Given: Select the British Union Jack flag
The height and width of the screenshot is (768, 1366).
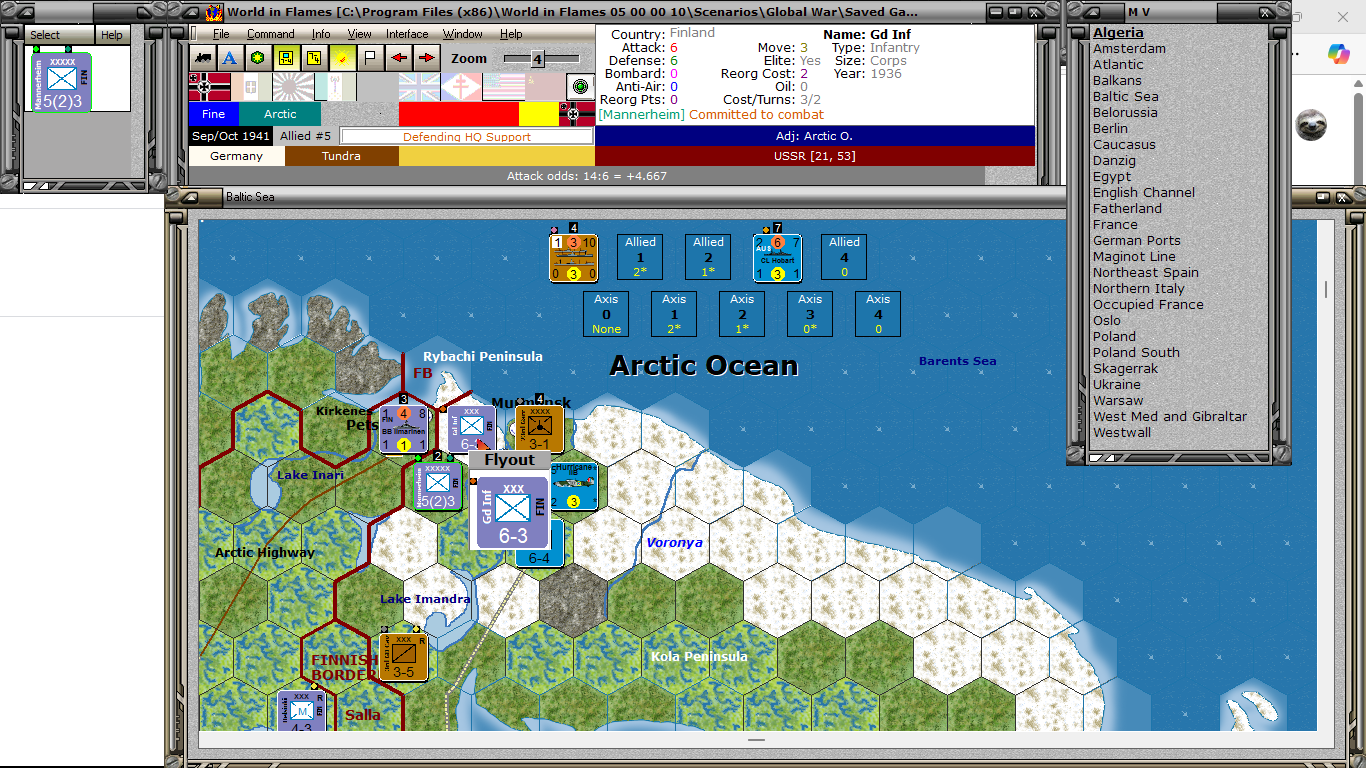Looking at the screenshot, I should point(420,87).
